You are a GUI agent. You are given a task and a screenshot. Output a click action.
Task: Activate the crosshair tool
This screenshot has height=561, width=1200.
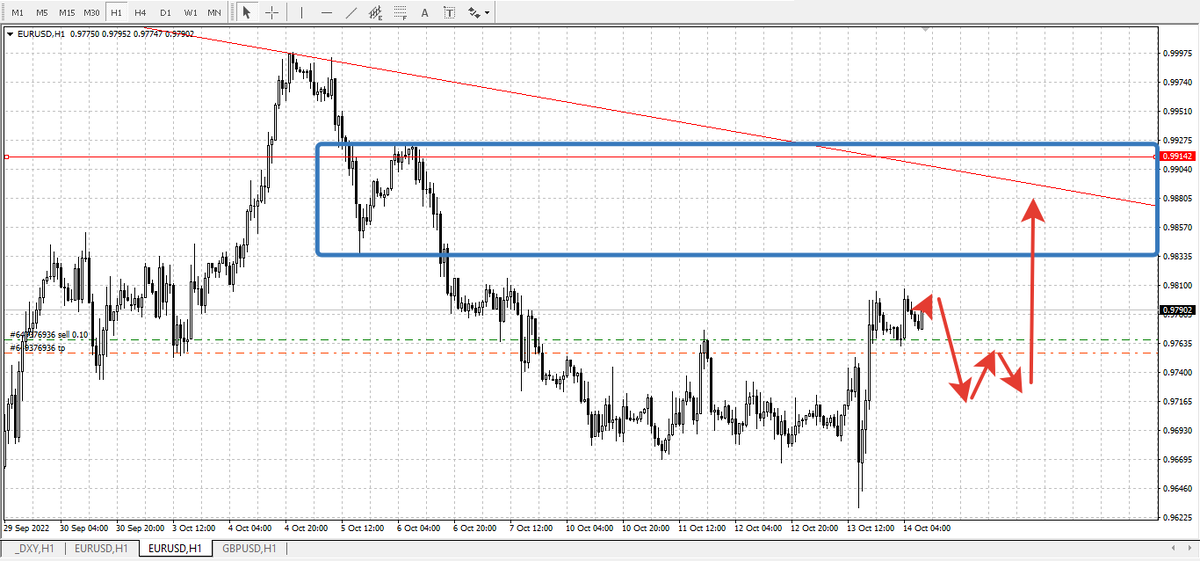[271, 13]
